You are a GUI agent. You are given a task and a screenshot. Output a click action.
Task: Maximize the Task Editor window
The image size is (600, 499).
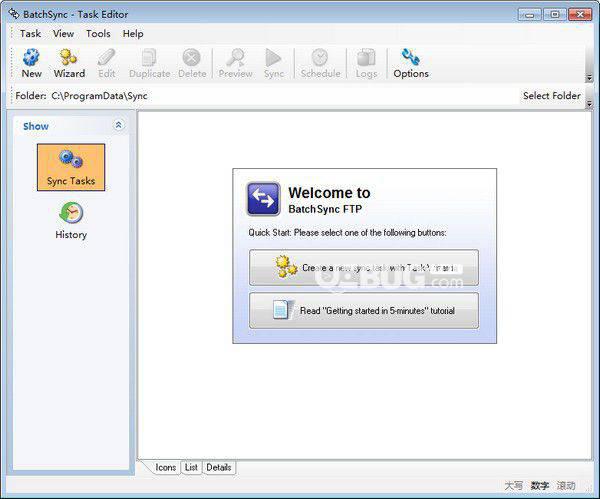pyautogui.click(x=554, y=15)
